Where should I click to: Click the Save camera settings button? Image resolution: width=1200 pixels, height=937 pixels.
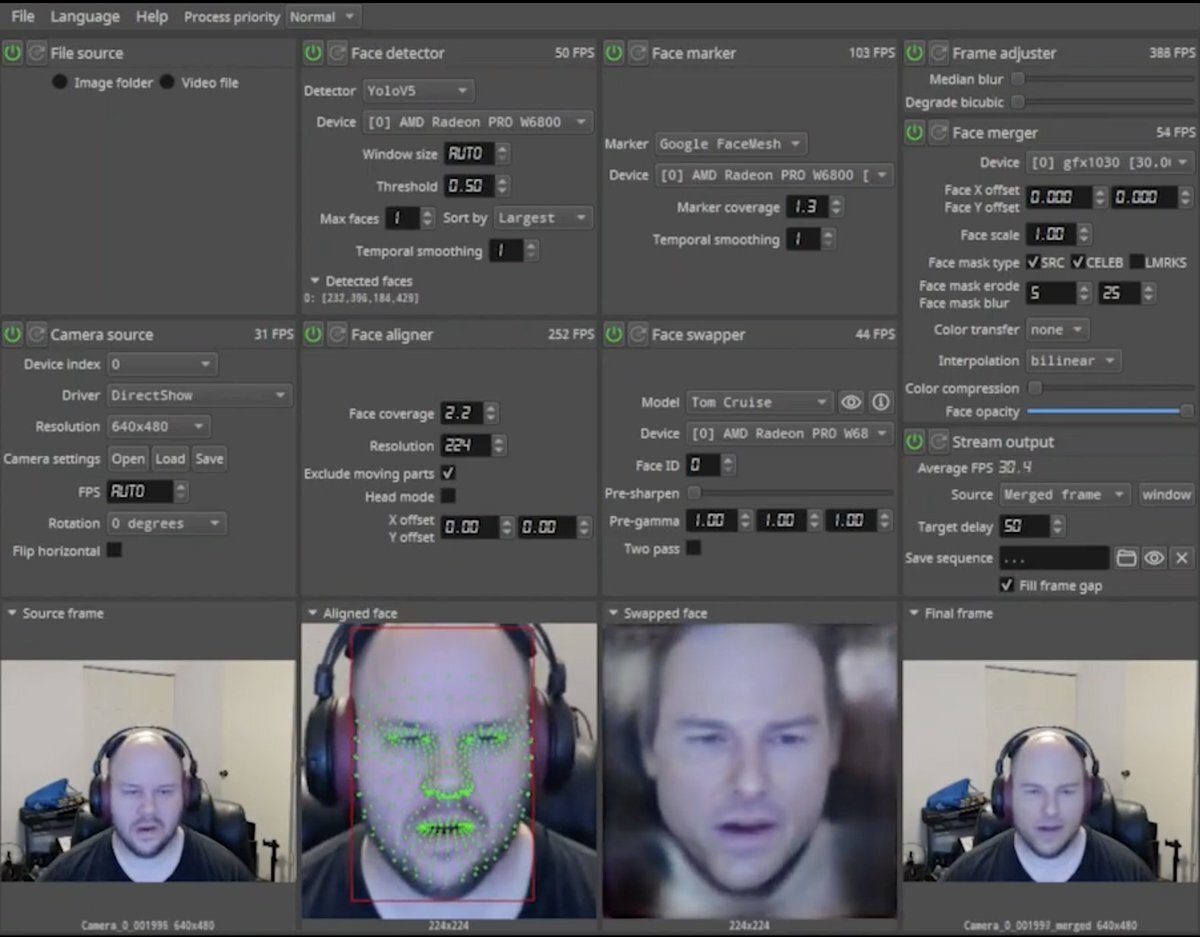pyautogui.click(x=209, y=458)
